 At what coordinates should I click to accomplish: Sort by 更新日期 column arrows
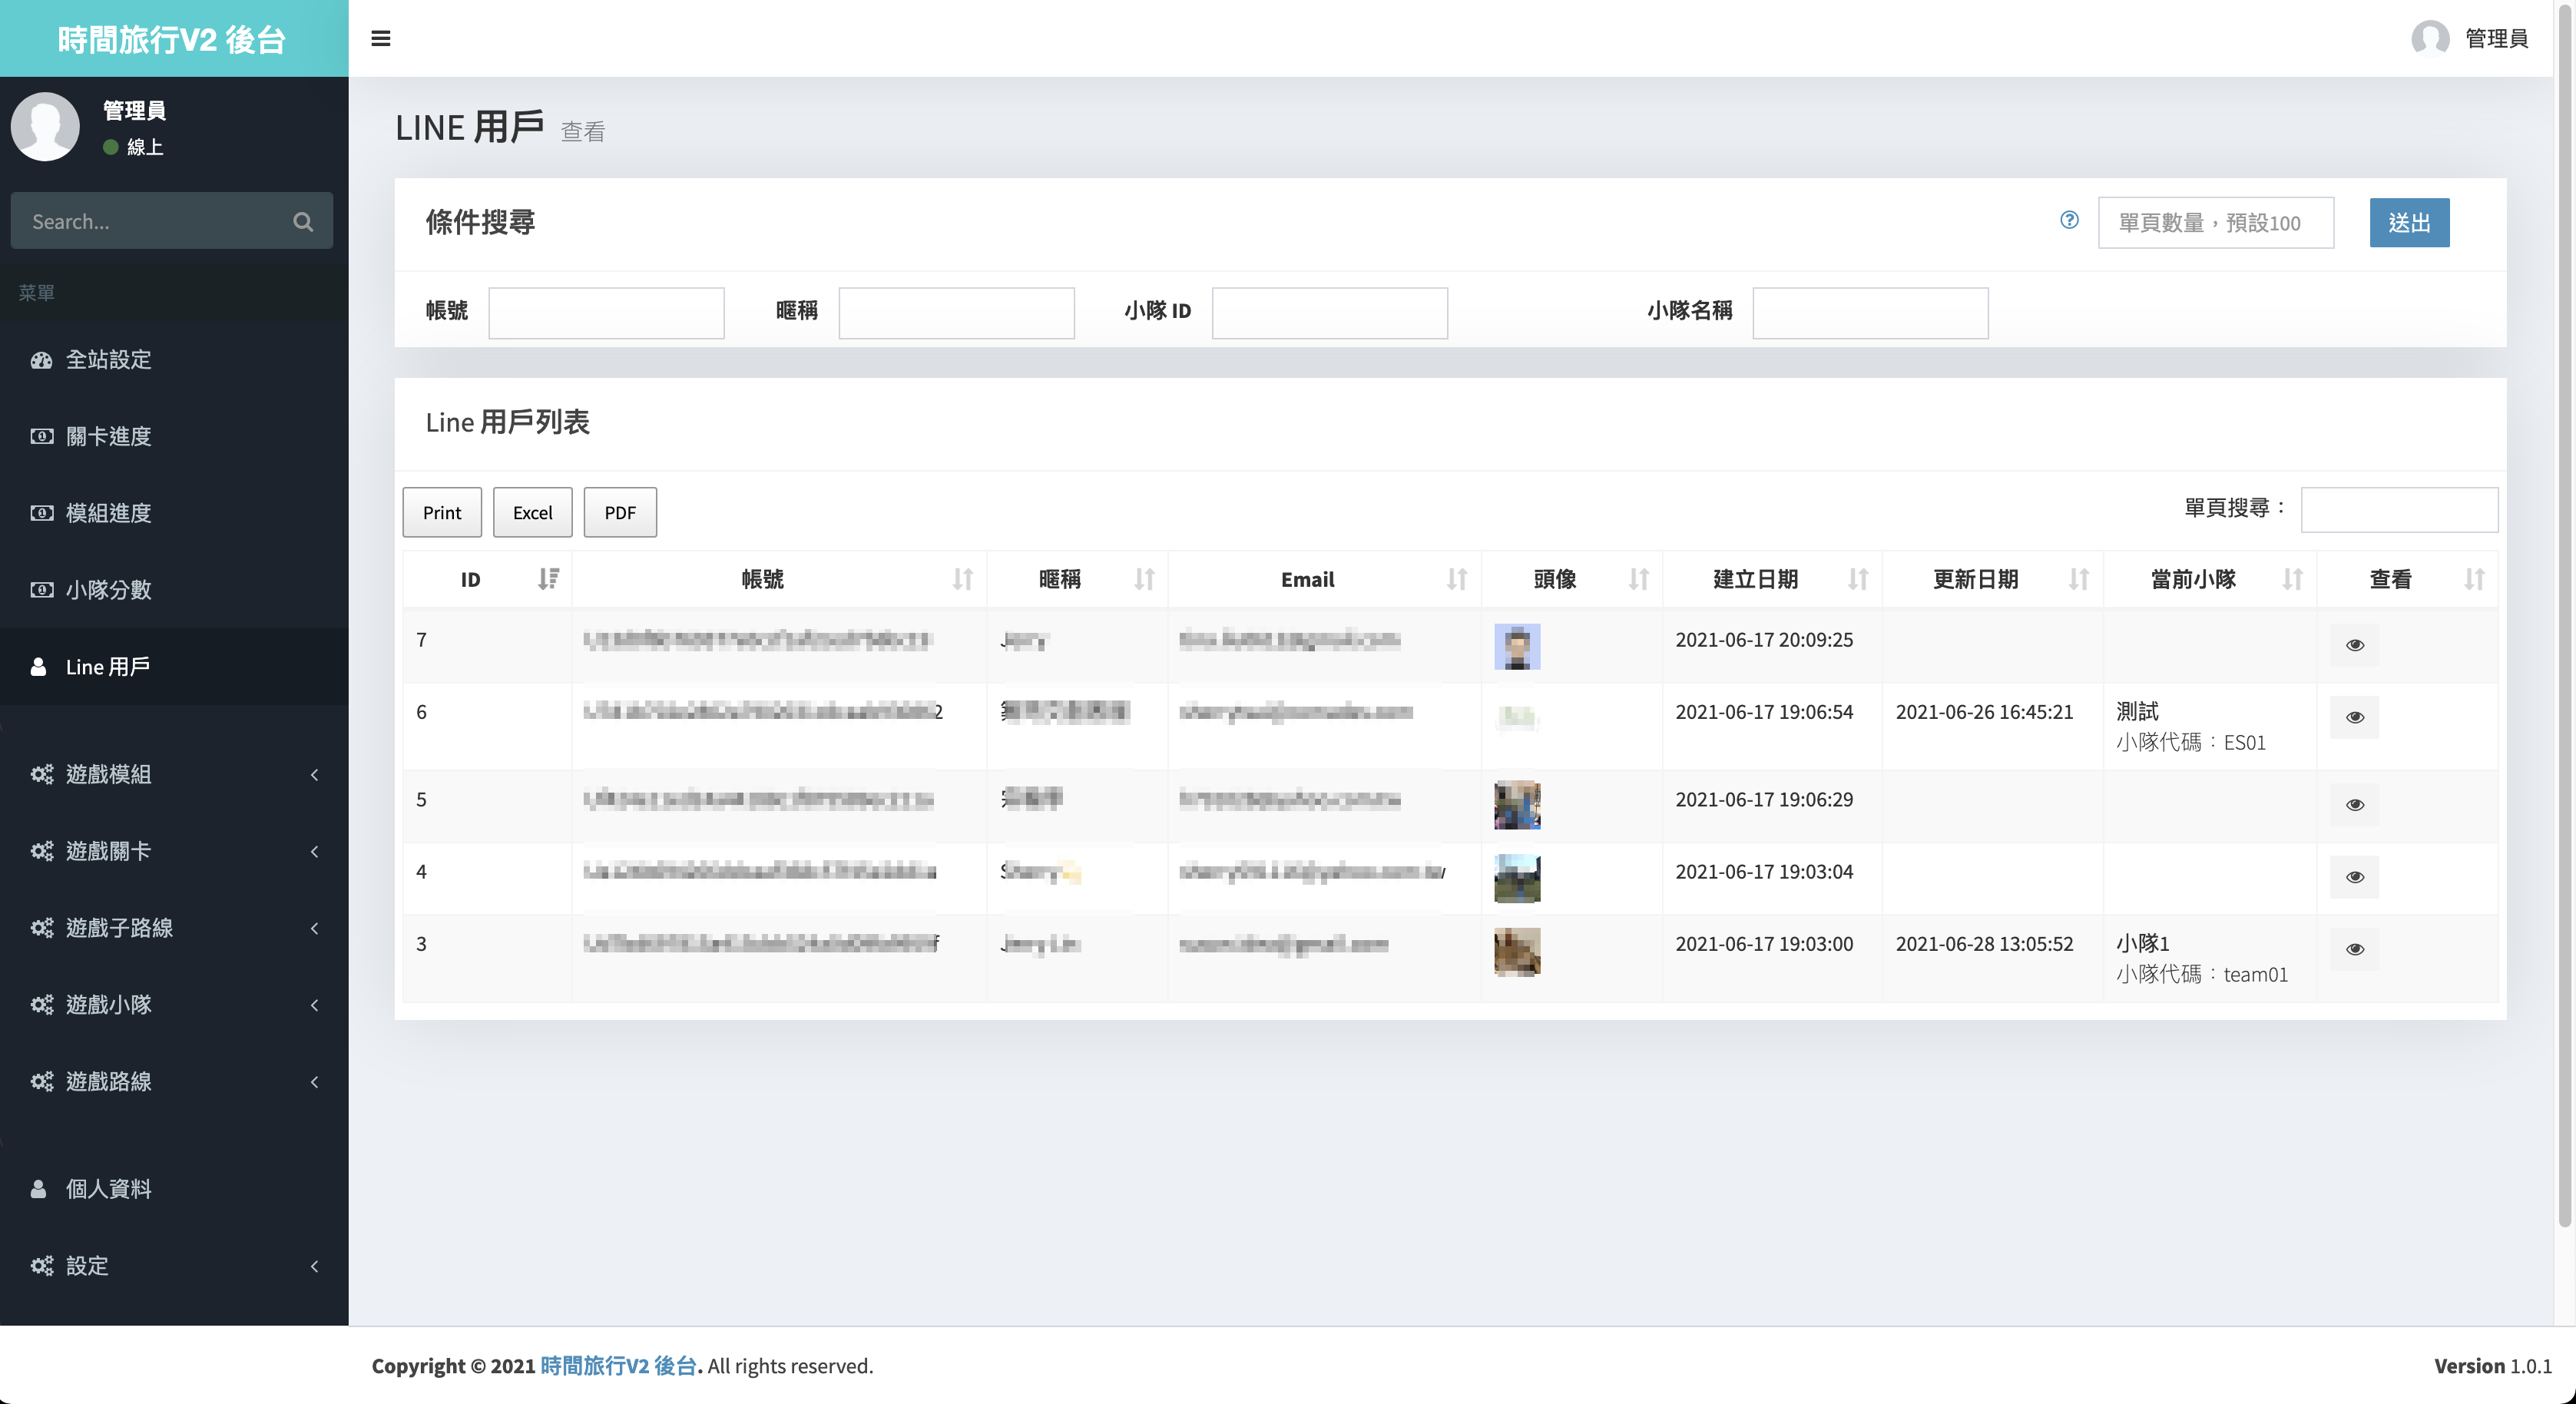coord(2078,579)
